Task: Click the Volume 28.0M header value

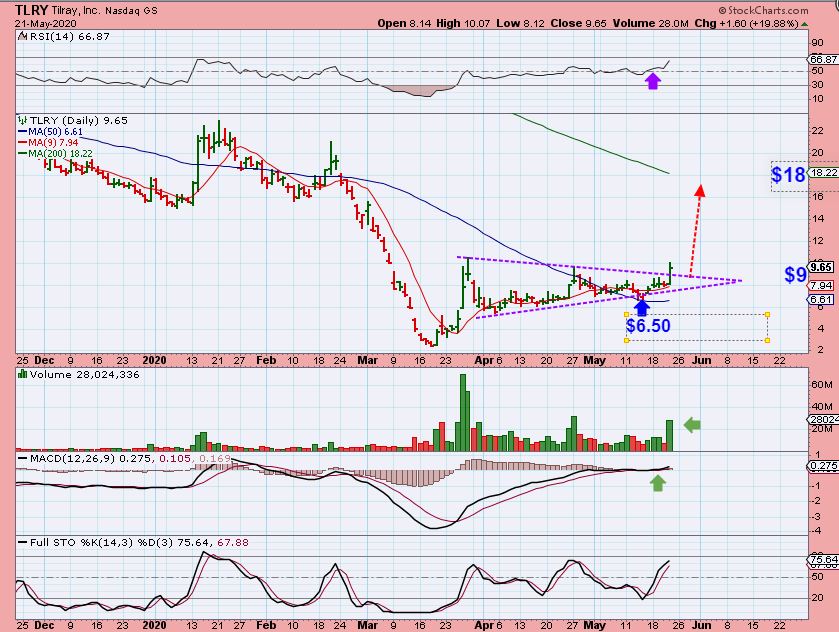Action: point(651,24)
